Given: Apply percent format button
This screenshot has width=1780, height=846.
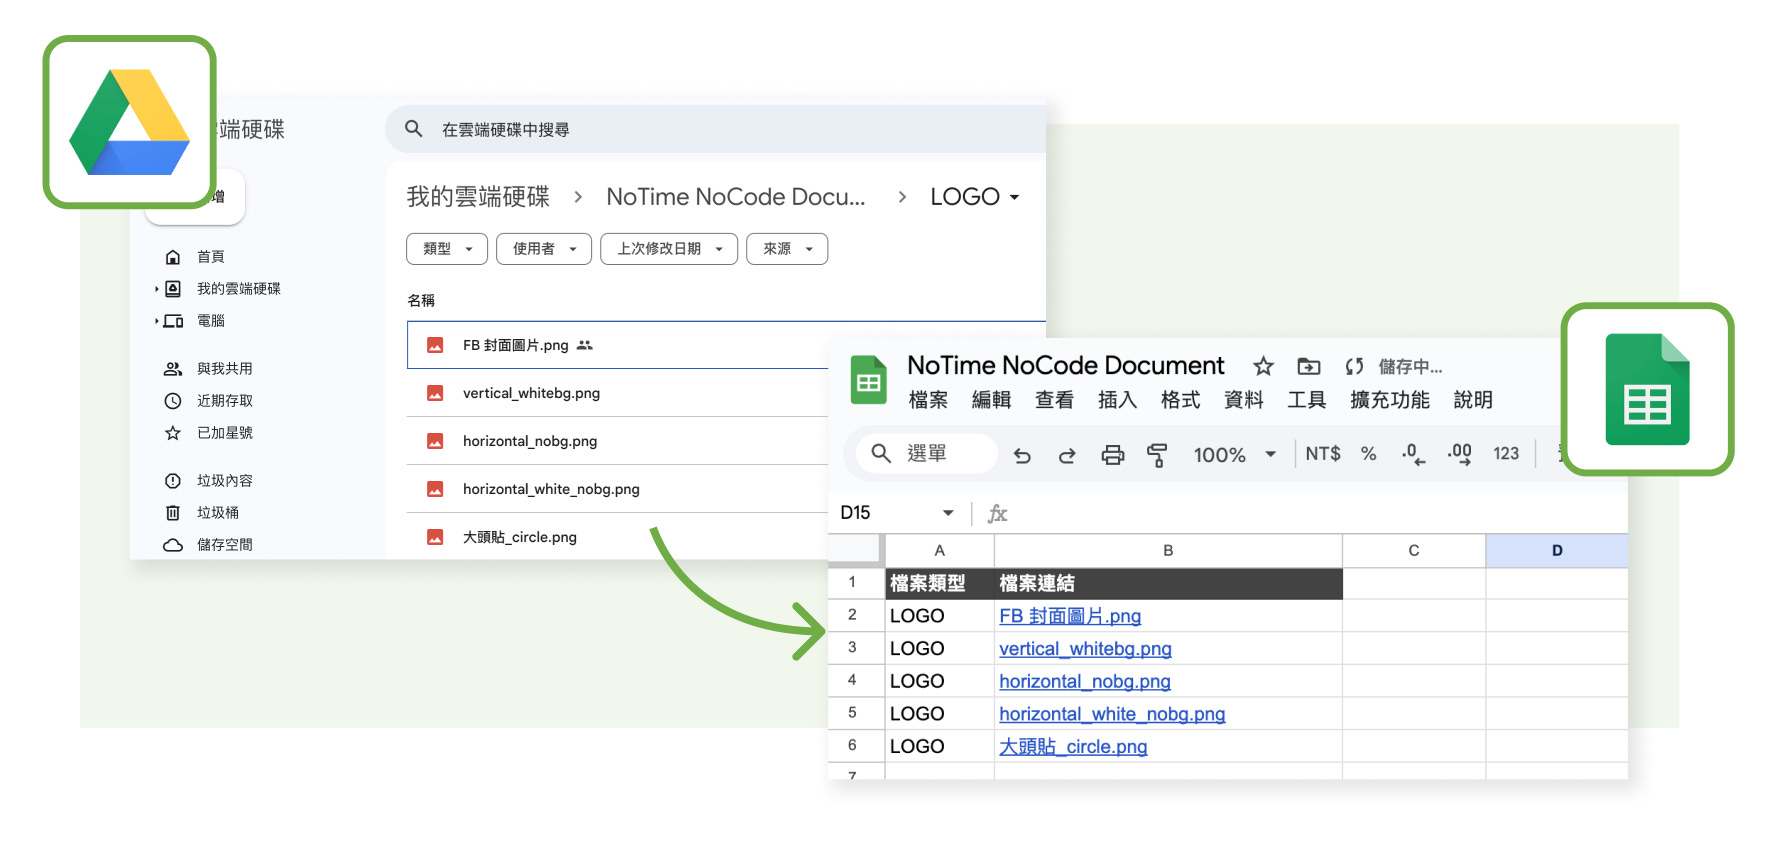Looking at the screenshot, I should 1368,454.
